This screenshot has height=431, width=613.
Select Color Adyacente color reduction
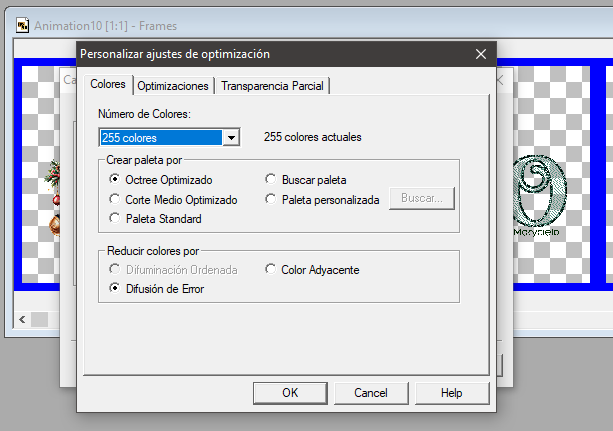271,270
